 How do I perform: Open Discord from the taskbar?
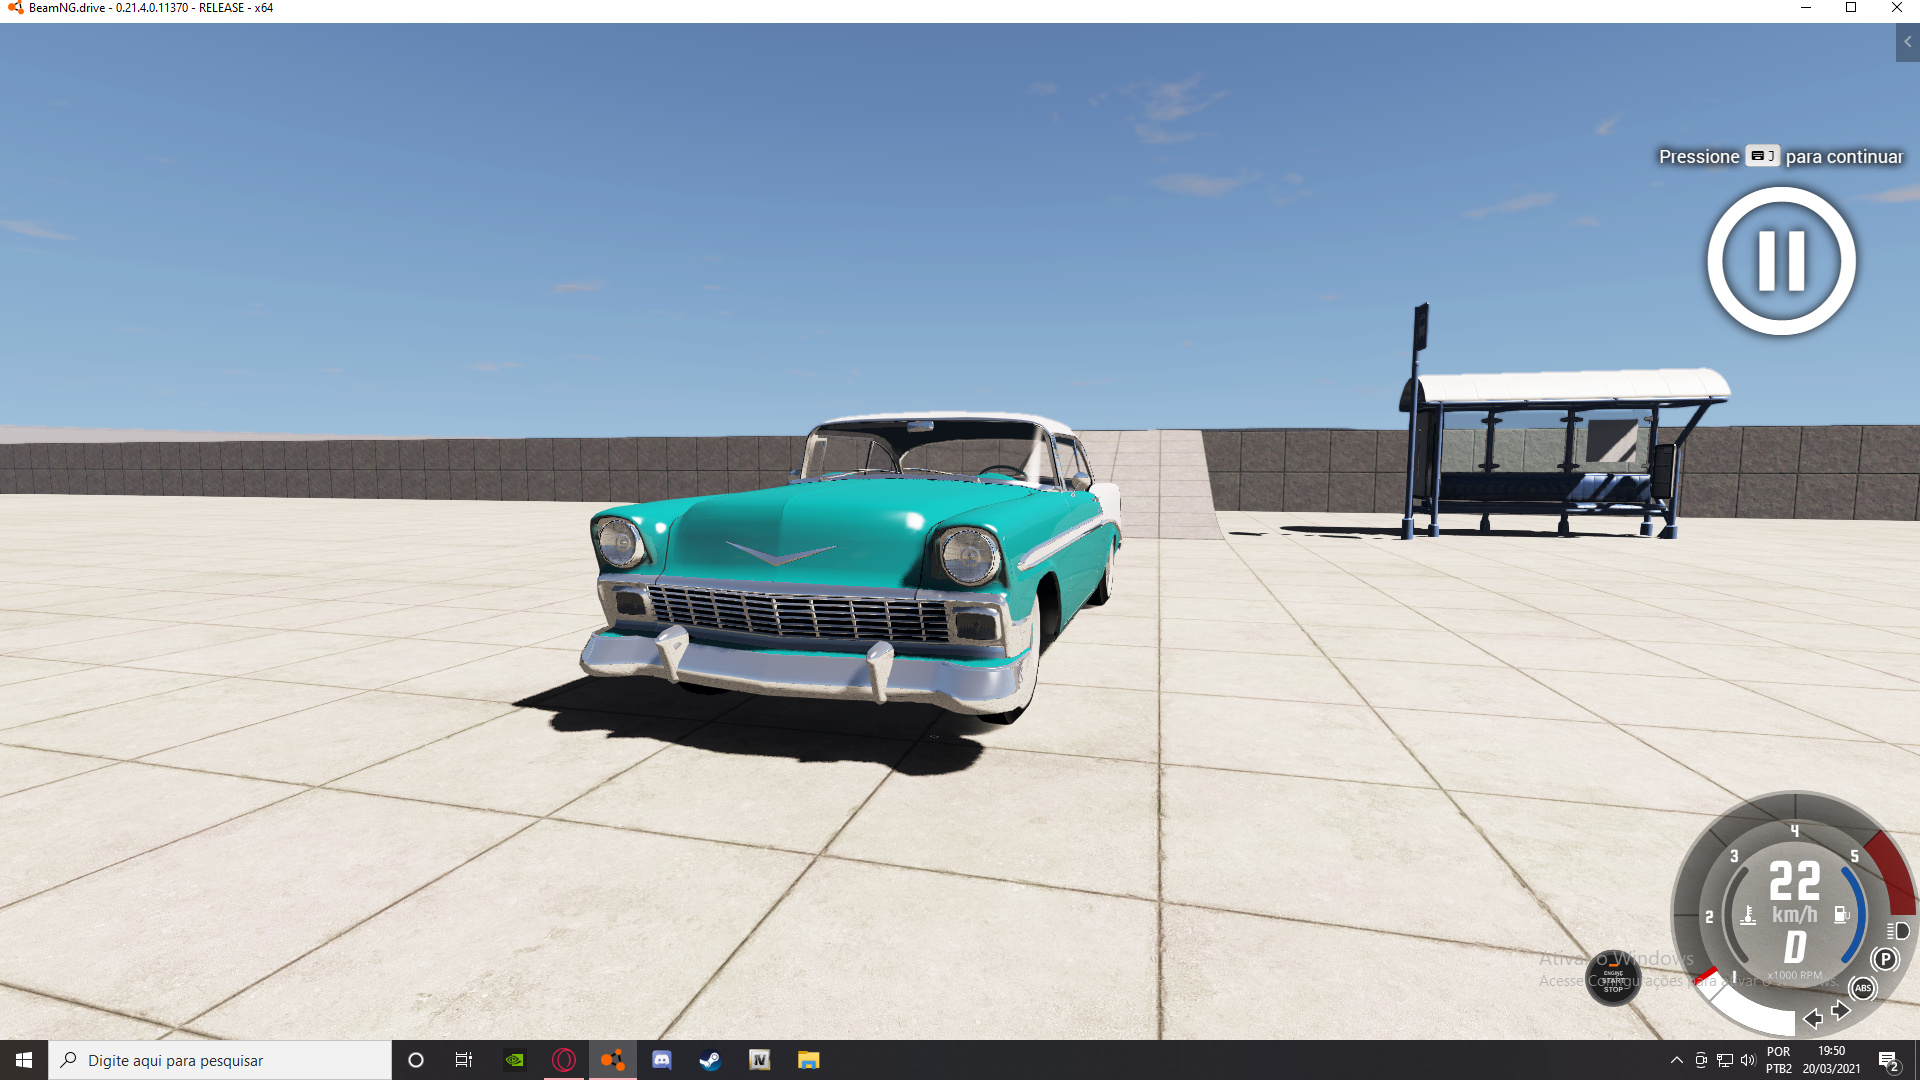pos(661,1060)
